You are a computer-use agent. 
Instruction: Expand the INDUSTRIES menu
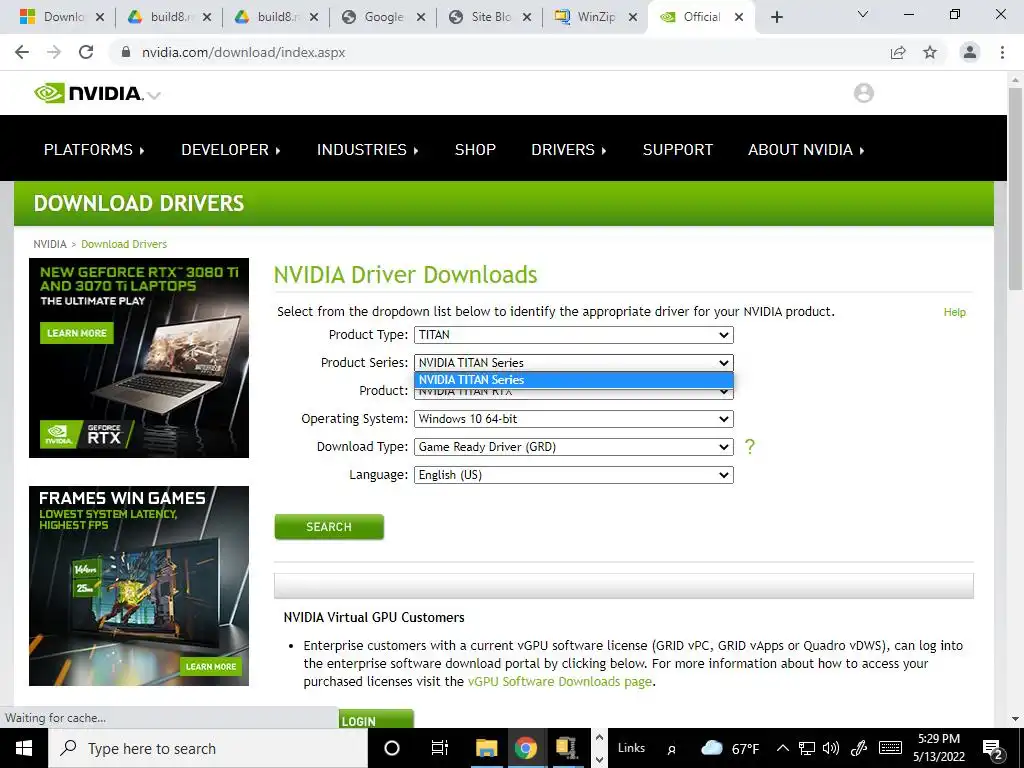[368, 150]
